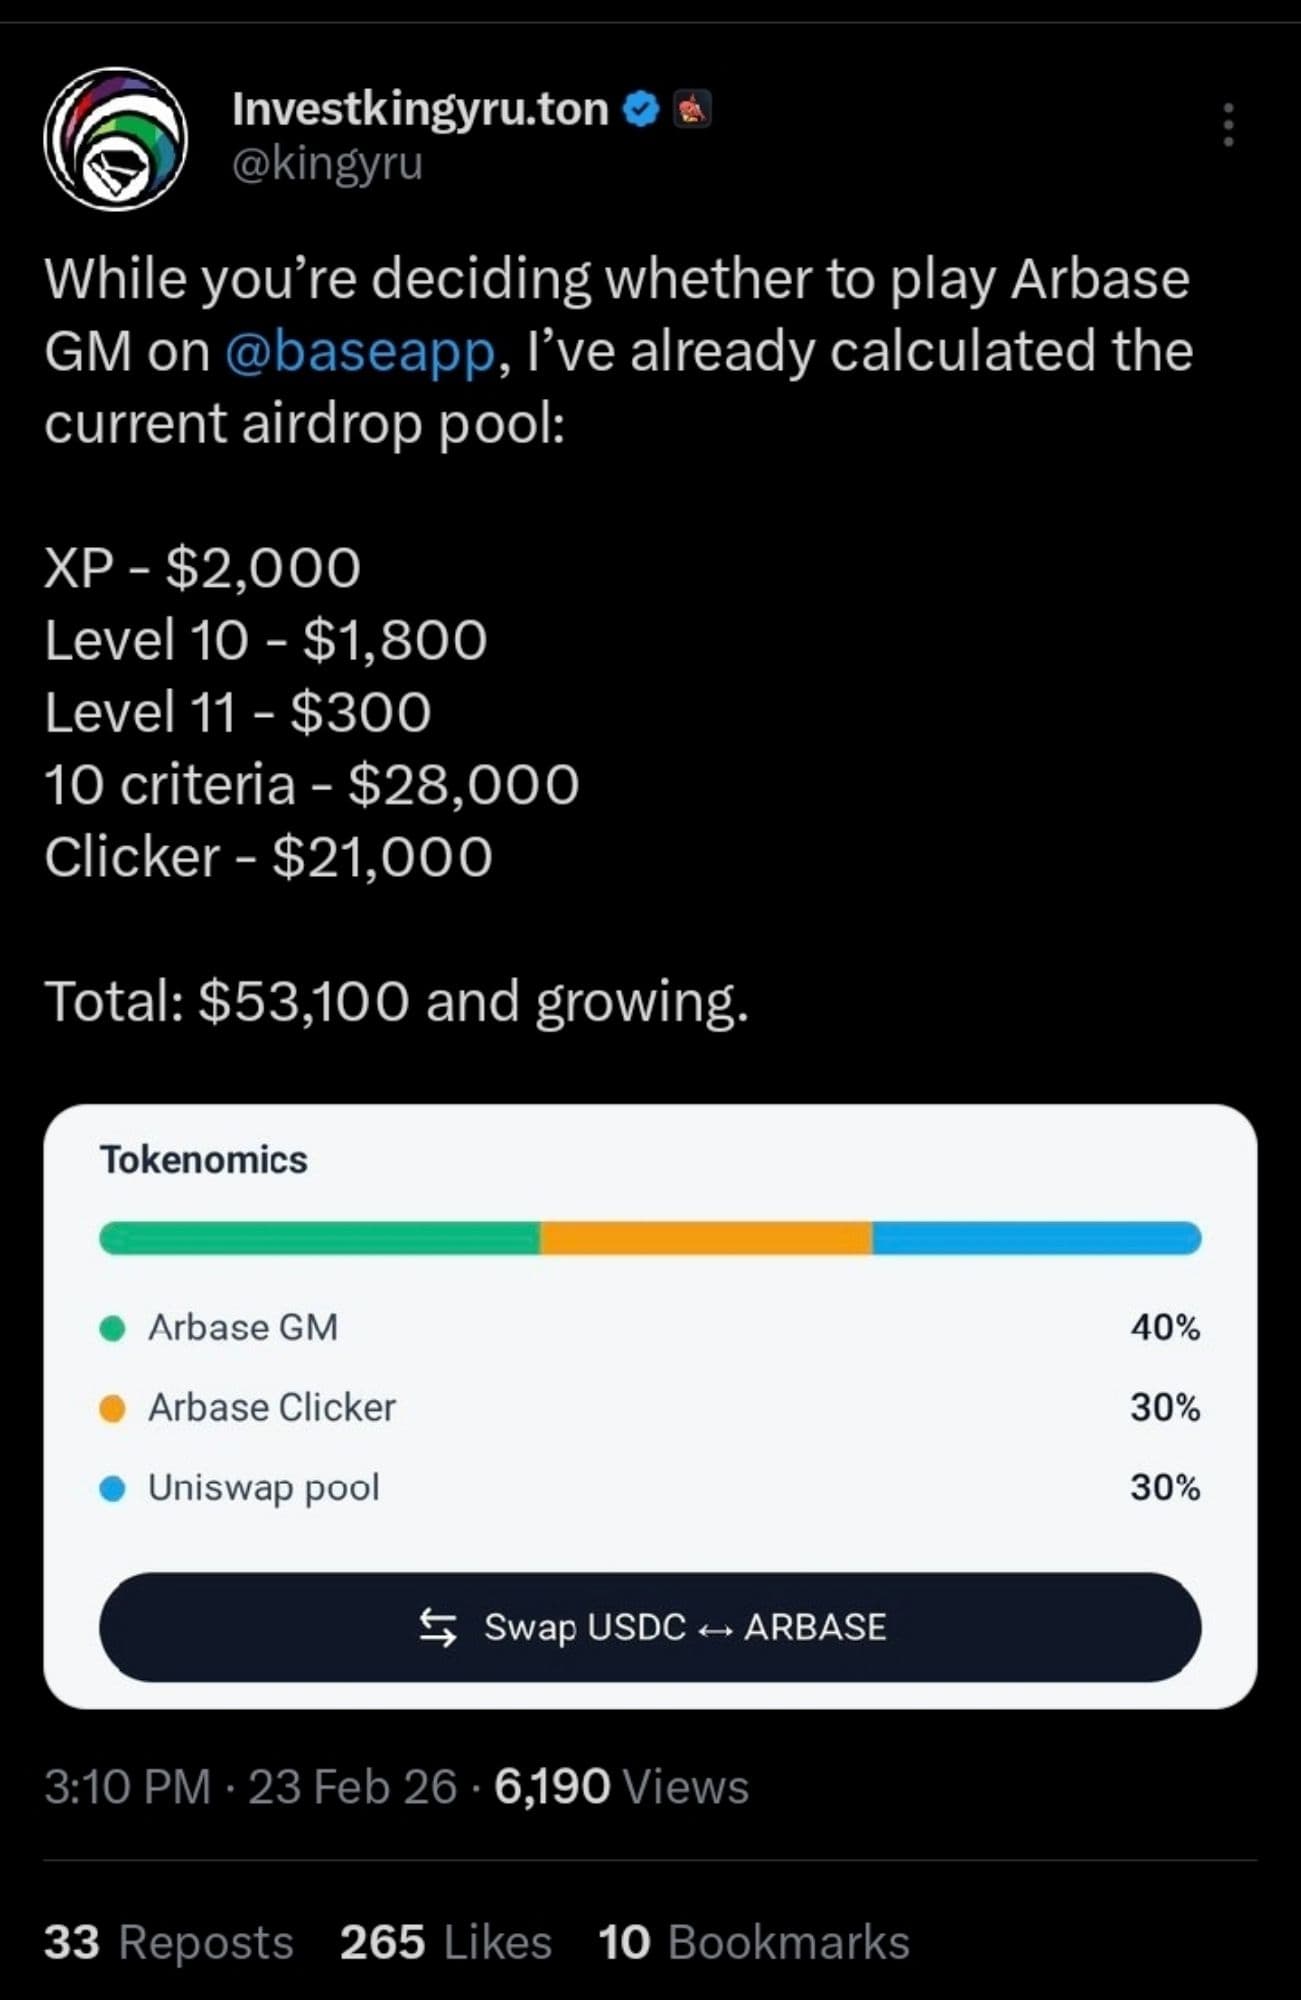Image resolution: width=1301 pixels, height=2000 pixels.
Task: Click the orange segment of tokenomics bar
Action: point(705,1238)
